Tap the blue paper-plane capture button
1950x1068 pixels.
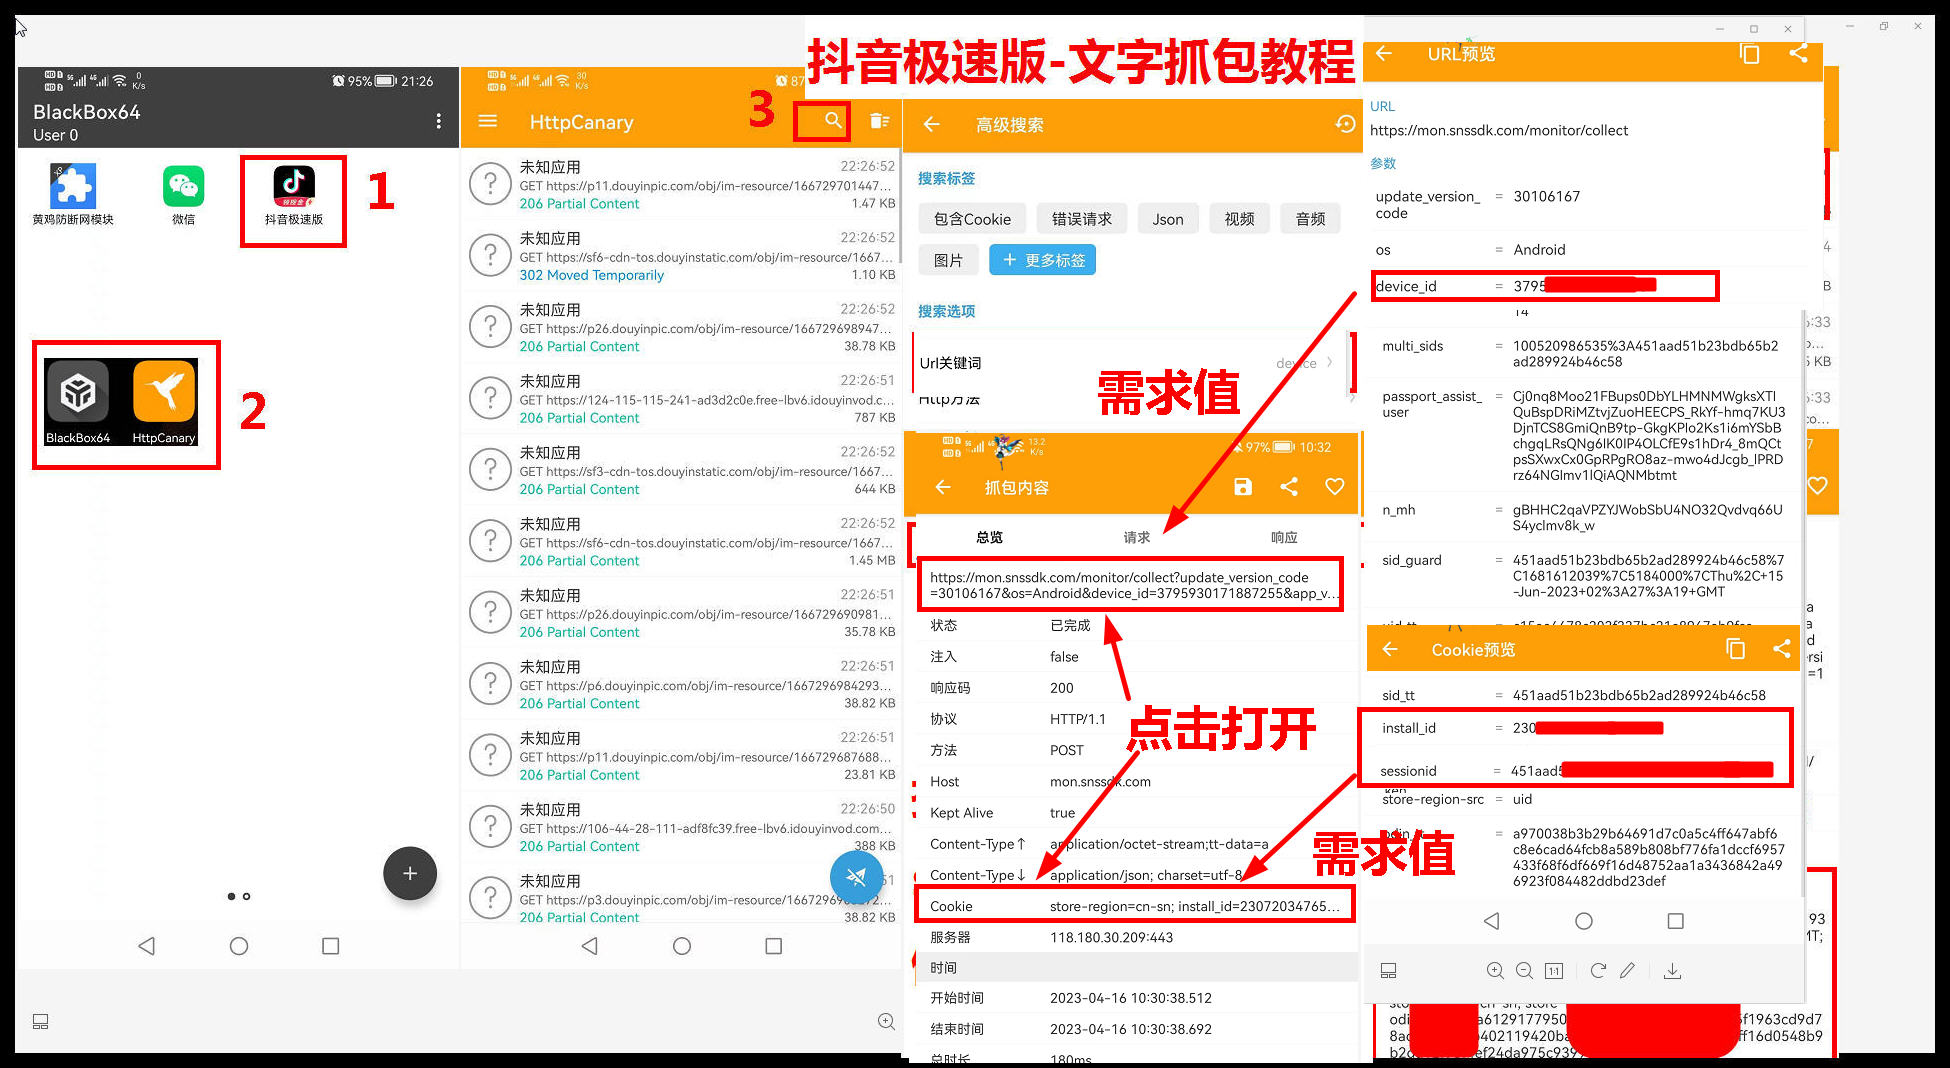click(856, 877)
